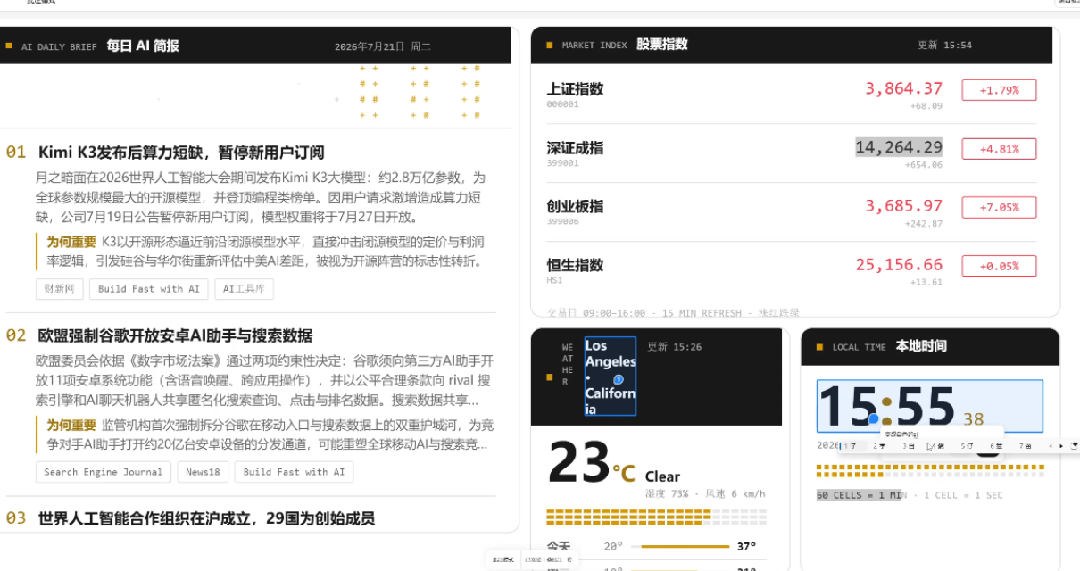The width and height of the screenshot is (1080, 571).
Task: Click the 上证指数 index name
Action: tap(575, 89)
